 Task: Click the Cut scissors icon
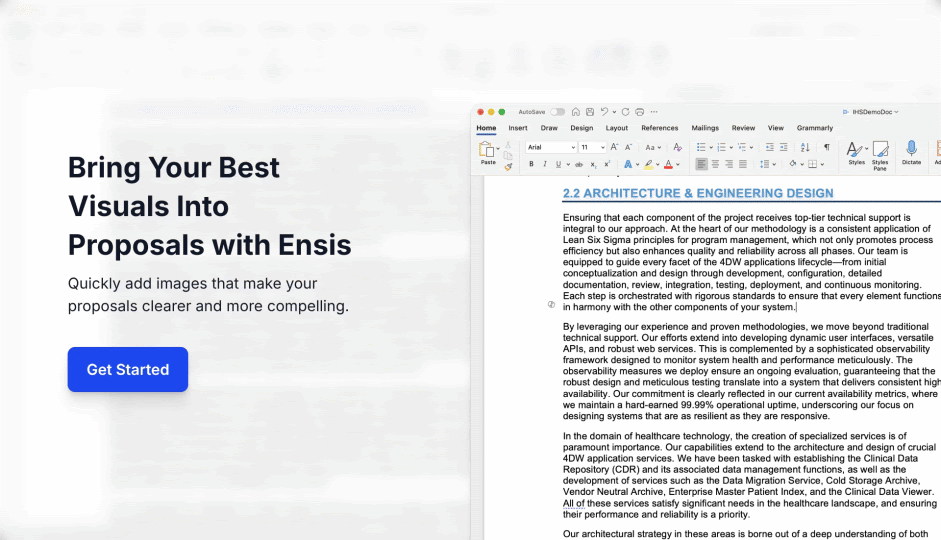[x=508, y=145]
